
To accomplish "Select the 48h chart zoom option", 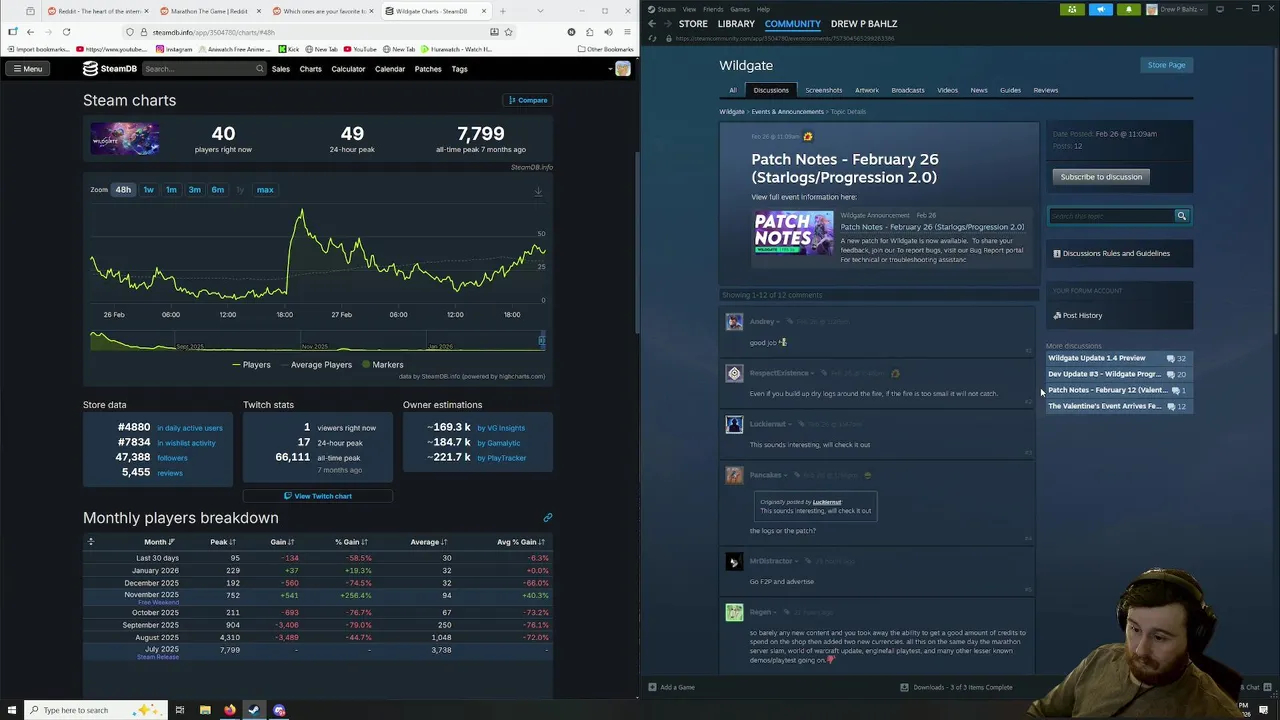I will click(123, 190).
